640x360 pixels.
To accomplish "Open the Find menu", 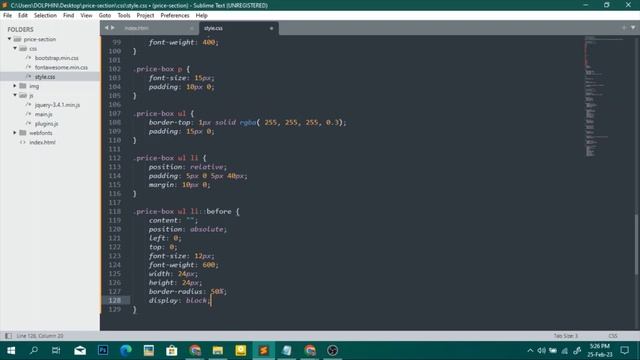I will pos(68,16).
